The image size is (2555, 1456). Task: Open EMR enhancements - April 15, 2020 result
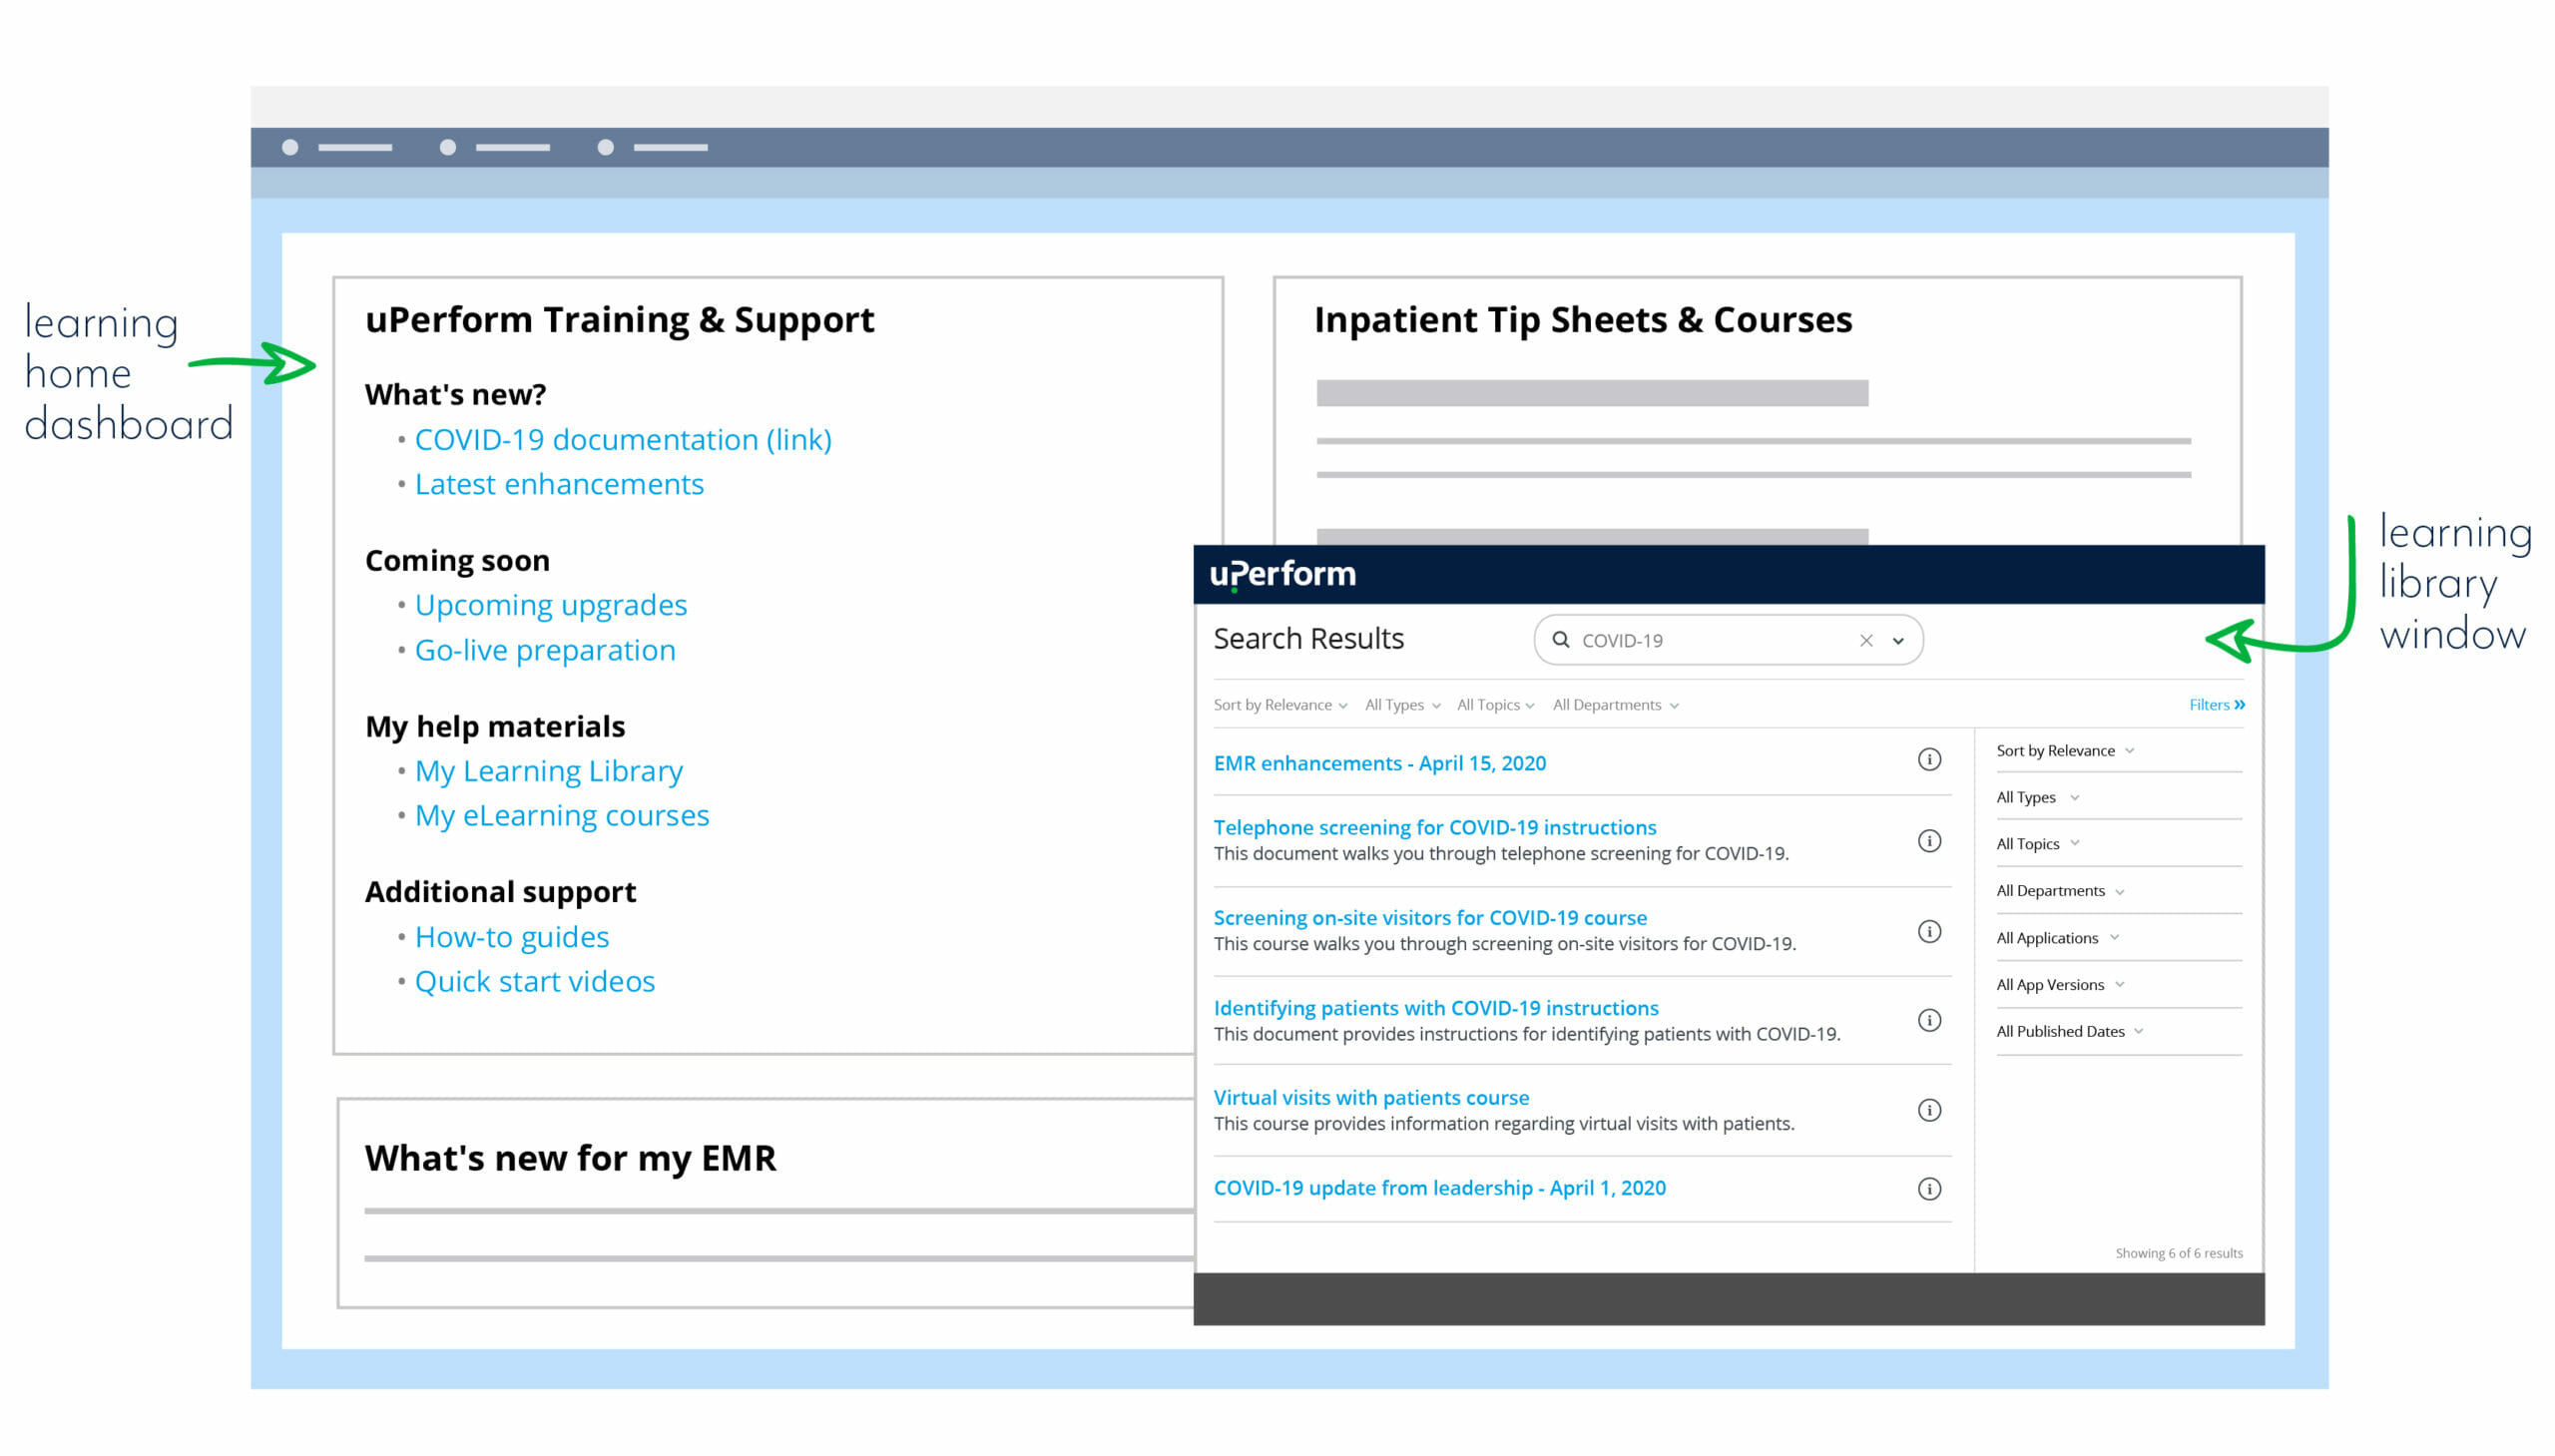pyautogui.click(x=1379, y=764)
